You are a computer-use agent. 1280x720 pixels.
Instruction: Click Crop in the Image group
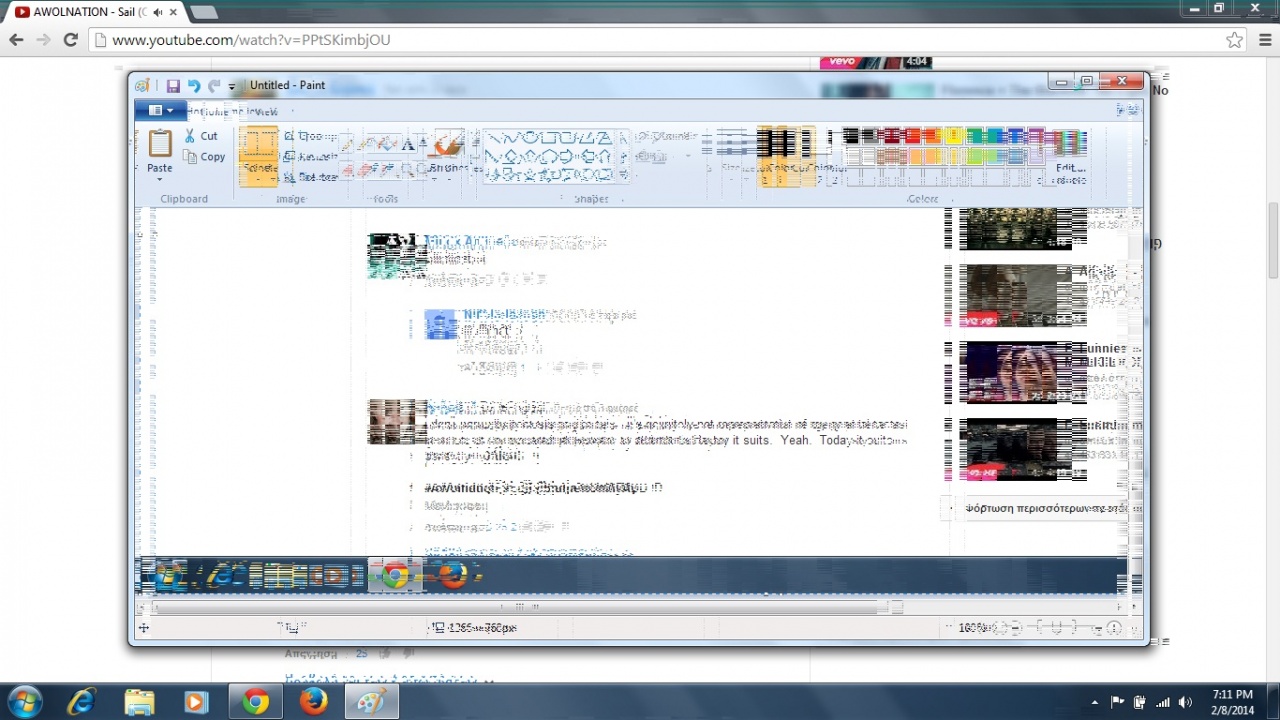click(311, 136)
